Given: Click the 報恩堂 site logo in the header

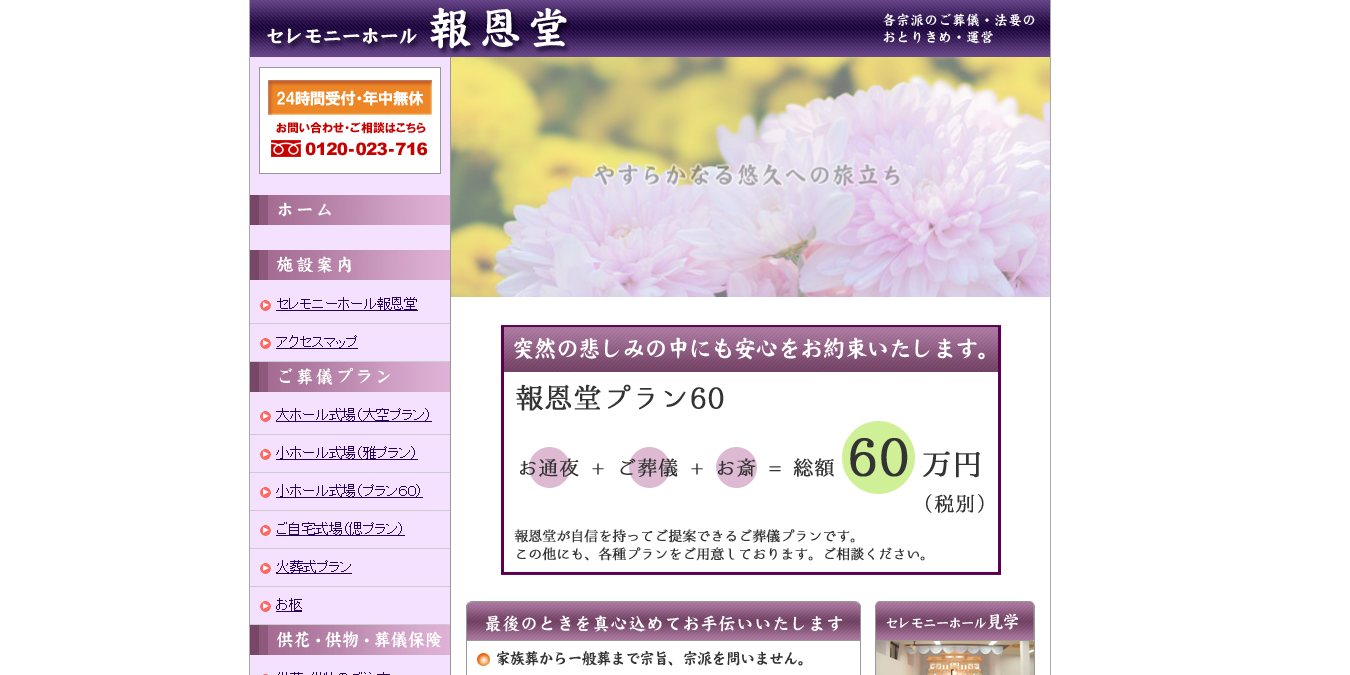Looking at the screenshot, I should [x=499, y=29].
